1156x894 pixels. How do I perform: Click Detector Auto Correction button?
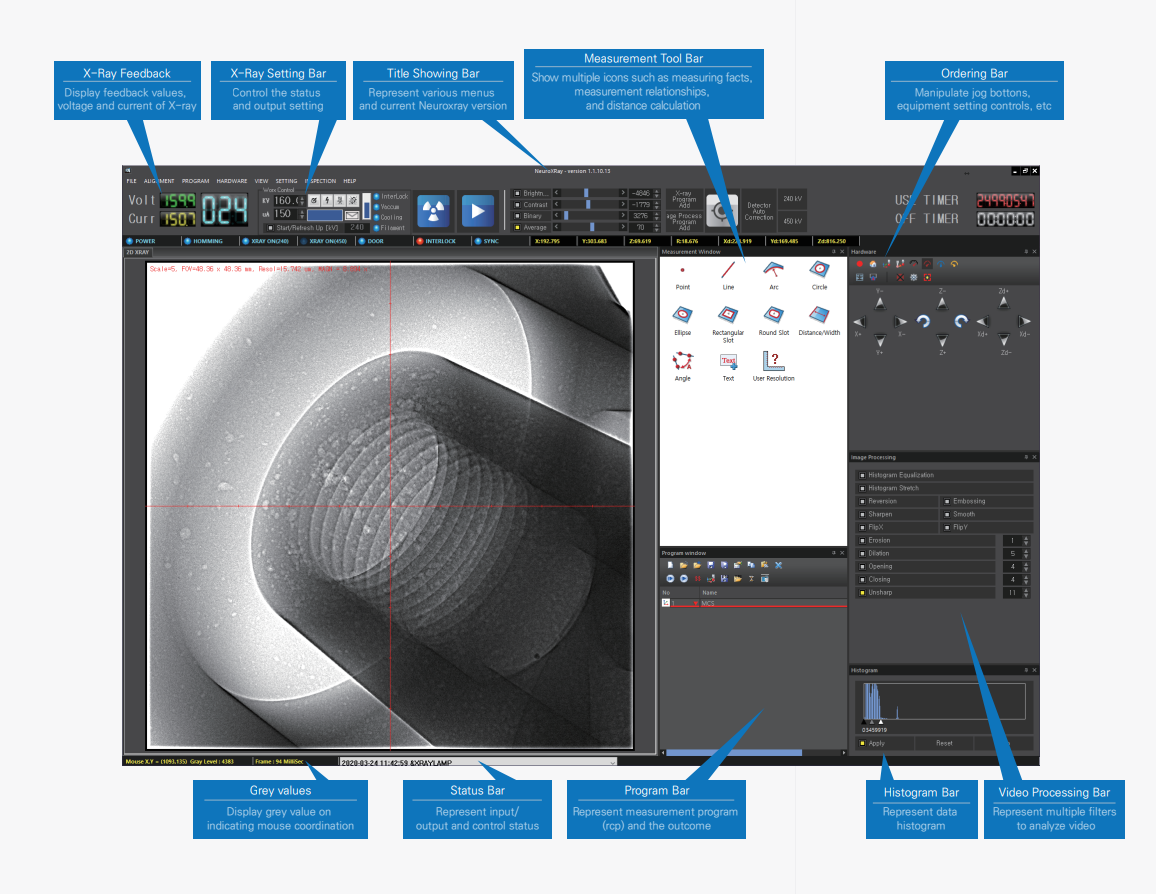click(759, 211)
